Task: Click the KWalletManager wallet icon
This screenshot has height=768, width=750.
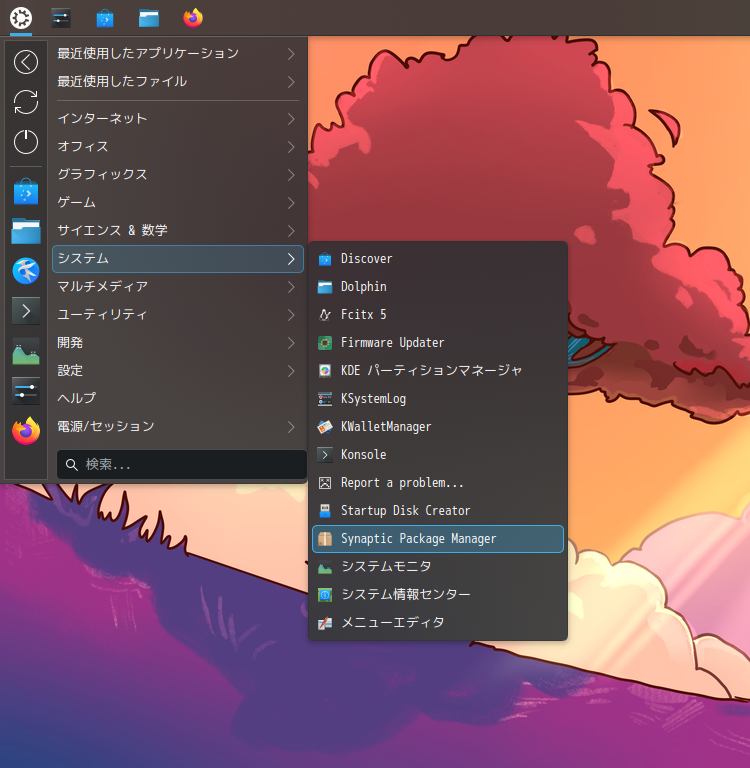Action: pos(325,427)
